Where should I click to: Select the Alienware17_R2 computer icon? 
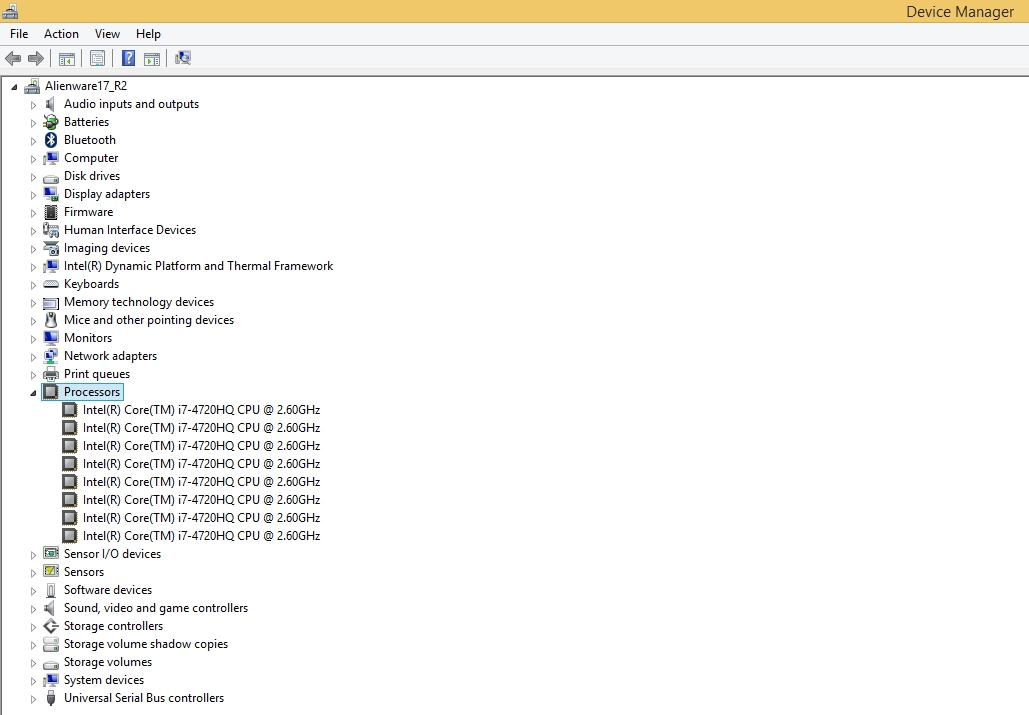(32, 86)
